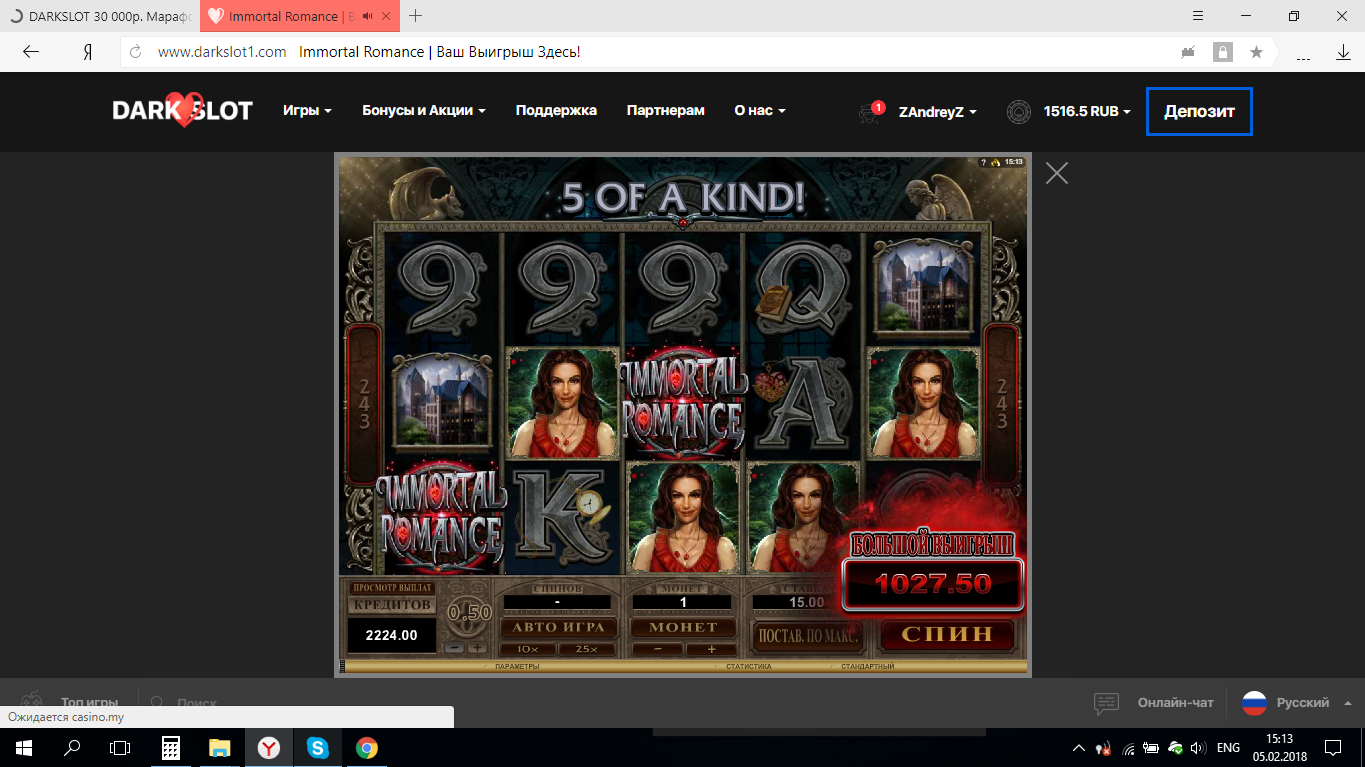Increase coin count with plus under МОНЕТ
The width and height of the screenshot is (1365, 767).
point(712,649)
